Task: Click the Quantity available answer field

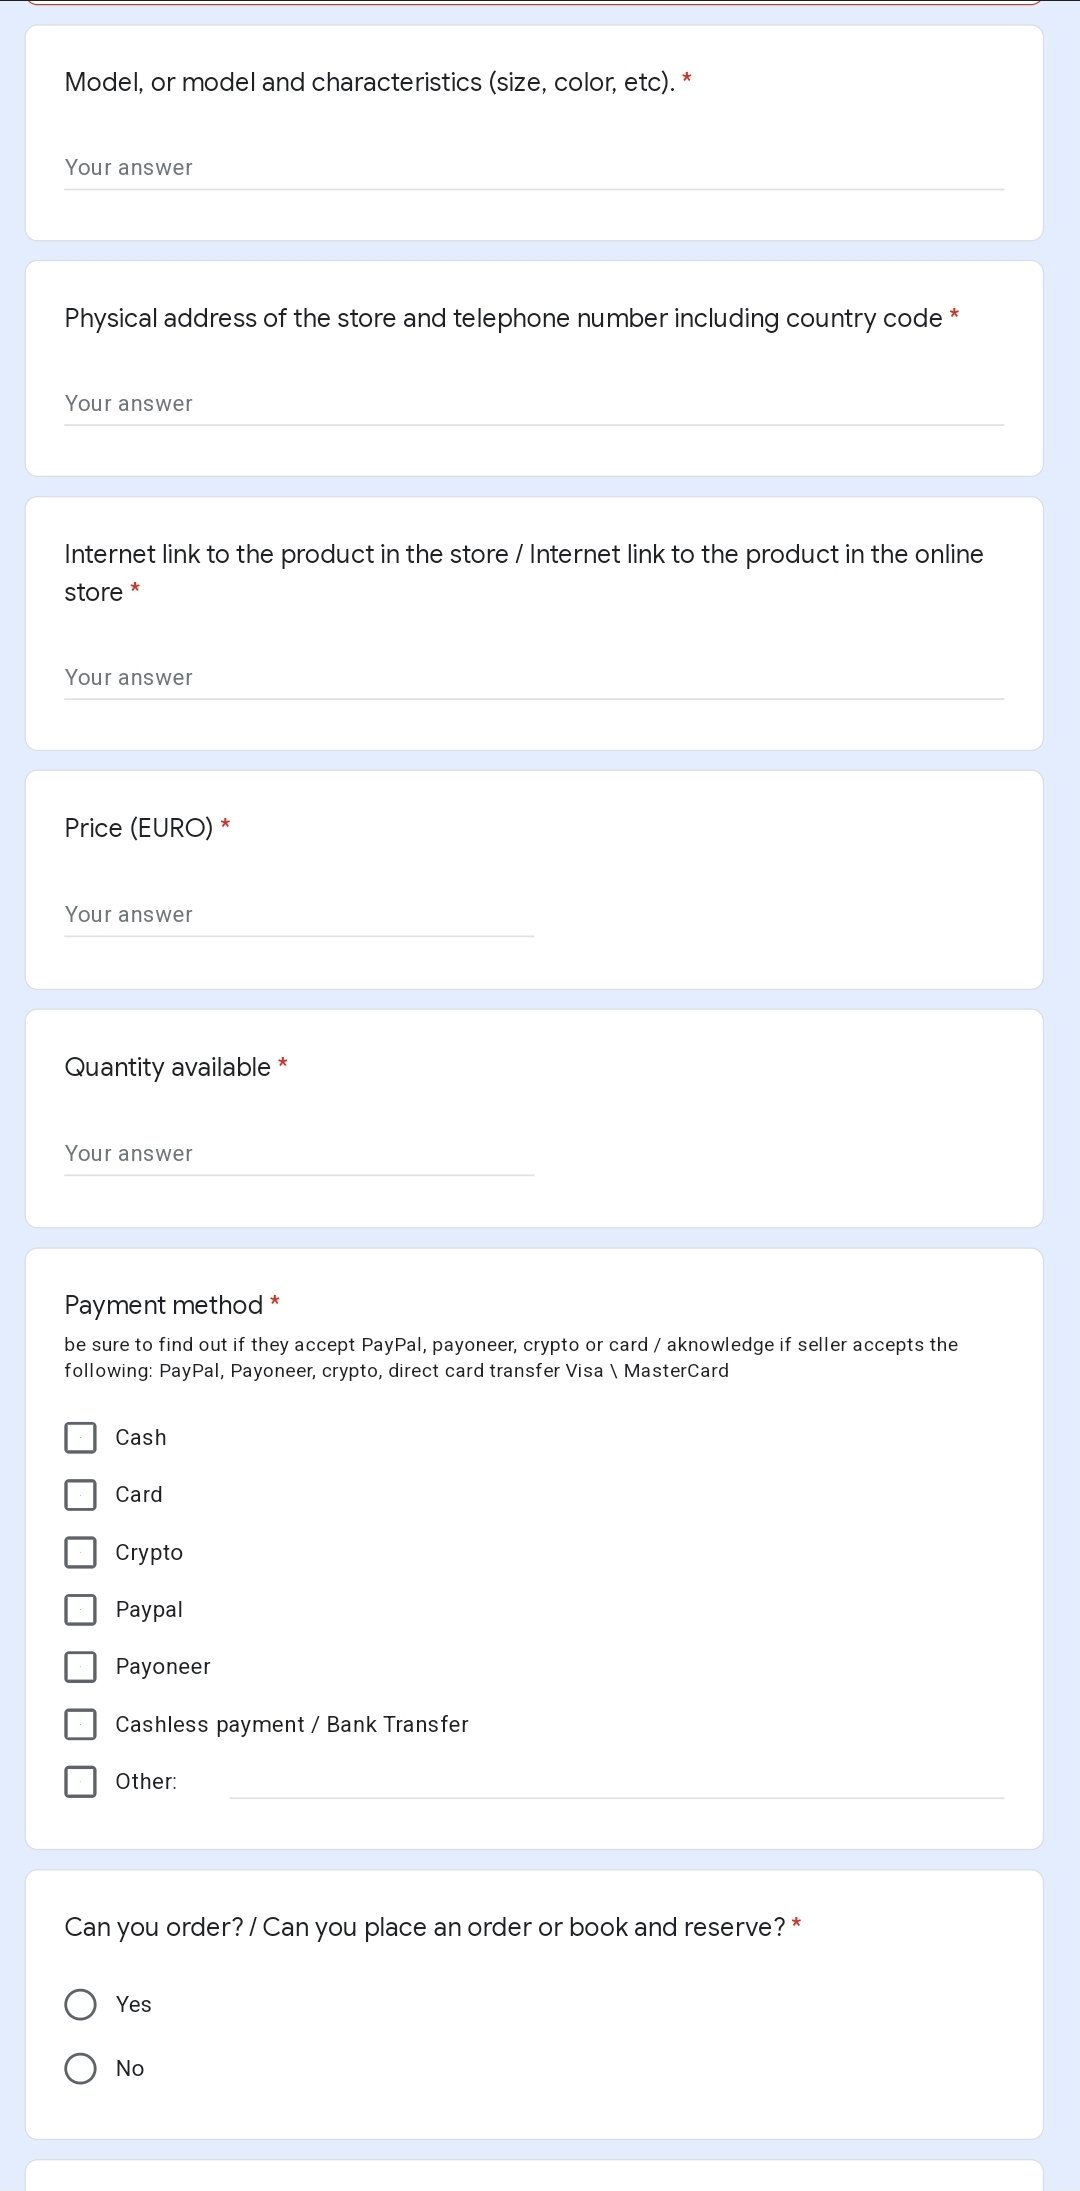Action: pos(298,1154)
